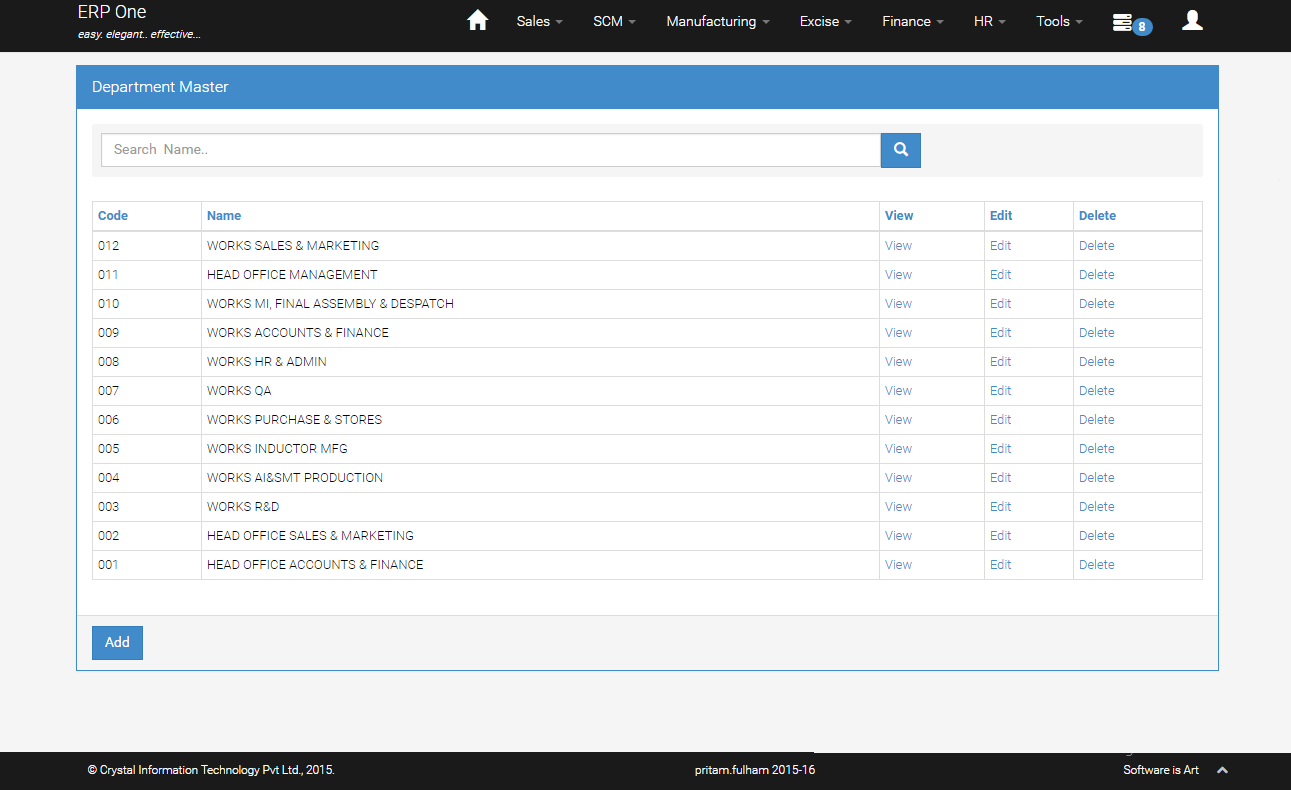Expand the SCM dropdown menu
This screenshot has width=1291, height=790.
tap(614, 21)
